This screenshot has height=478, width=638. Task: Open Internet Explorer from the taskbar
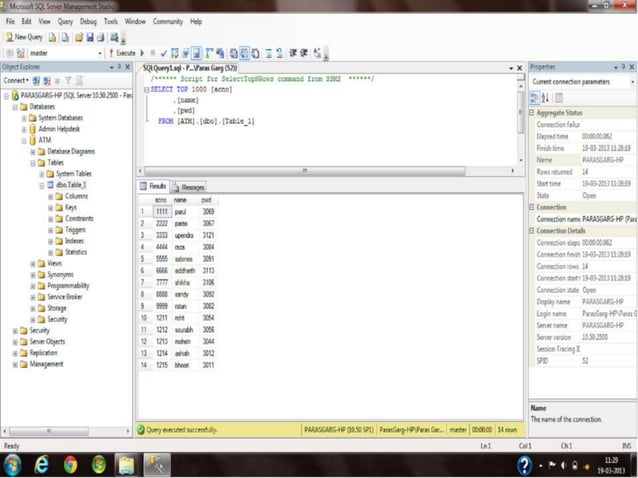(x=43, y=464)
